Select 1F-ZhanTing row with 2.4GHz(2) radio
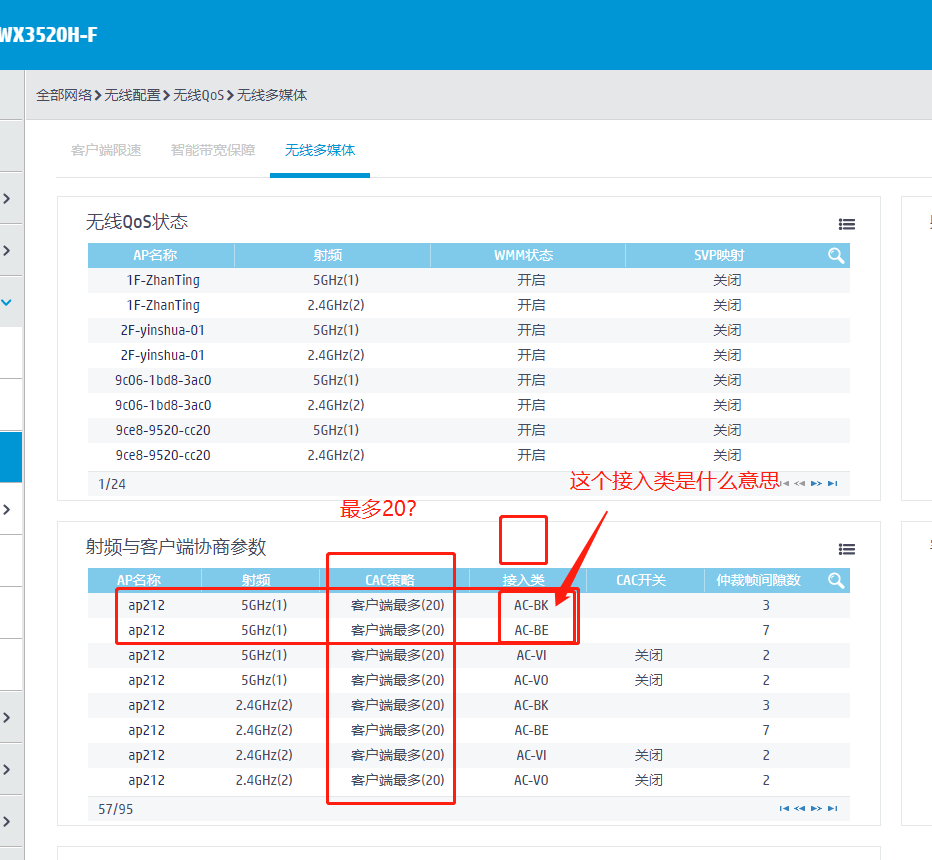Viewport: 932px width, 860px height. point(468,305)
